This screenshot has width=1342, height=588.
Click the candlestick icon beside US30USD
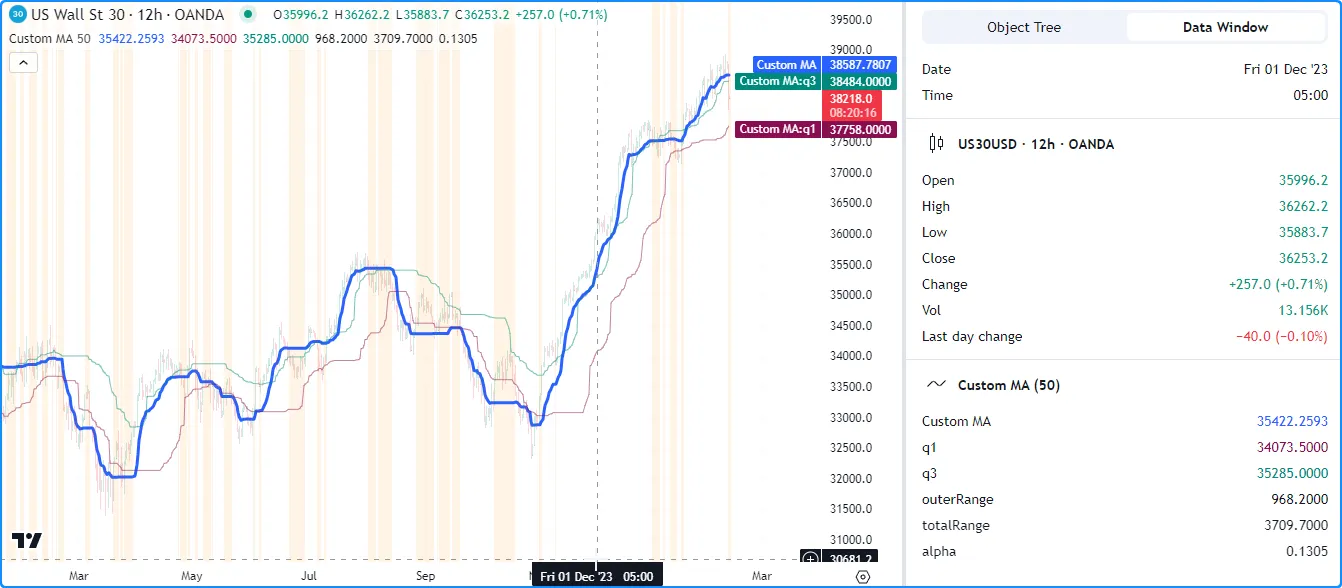click(936, 144)
